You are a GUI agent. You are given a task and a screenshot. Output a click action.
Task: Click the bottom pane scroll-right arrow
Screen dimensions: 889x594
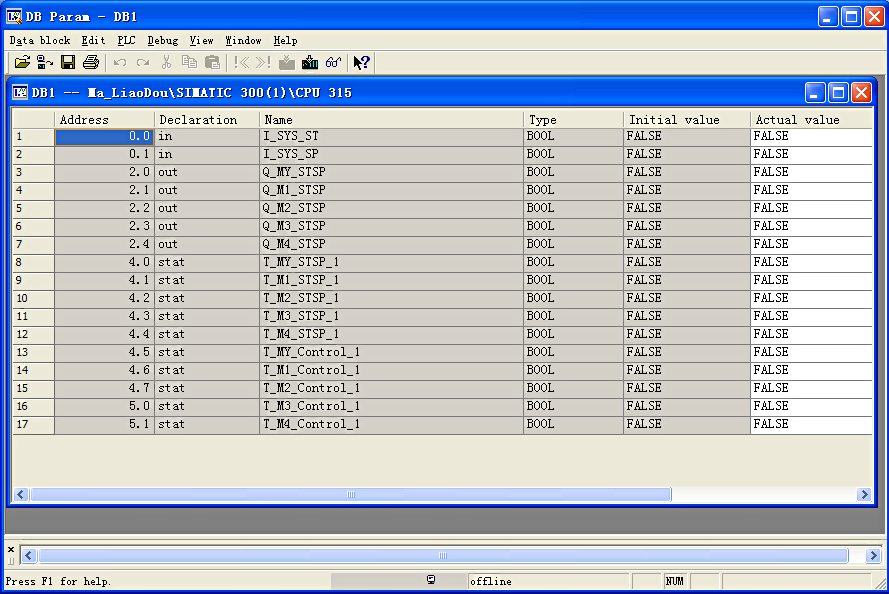point(874,555)
